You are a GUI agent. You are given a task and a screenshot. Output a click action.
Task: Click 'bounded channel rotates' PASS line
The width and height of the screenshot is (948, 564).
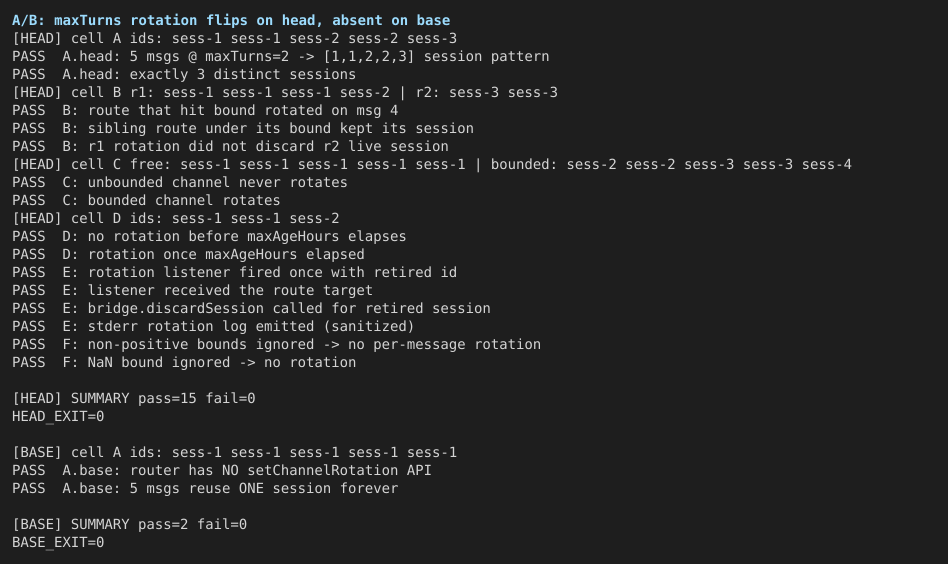[146, 201]
